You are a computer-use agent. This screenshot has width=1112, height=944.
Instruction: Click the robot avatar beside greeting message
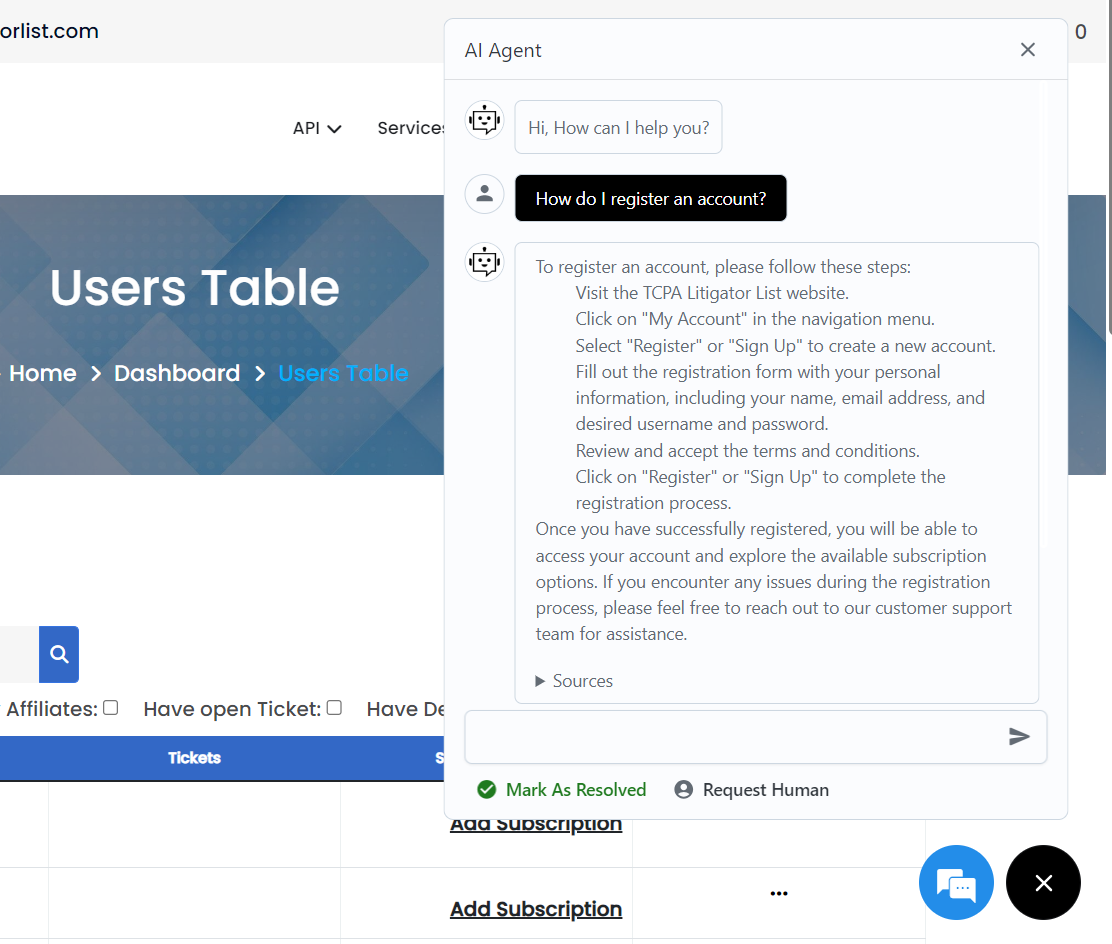[x=485, y=121]
